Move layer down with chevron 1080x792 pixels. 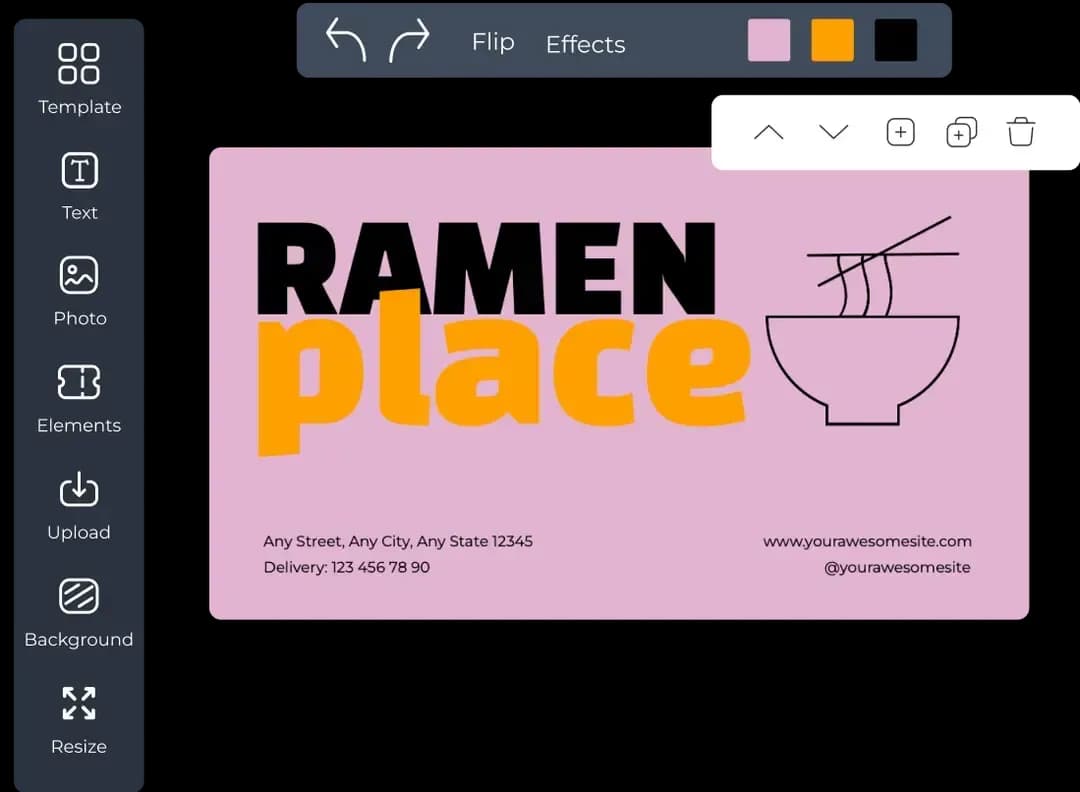[833, 132]
